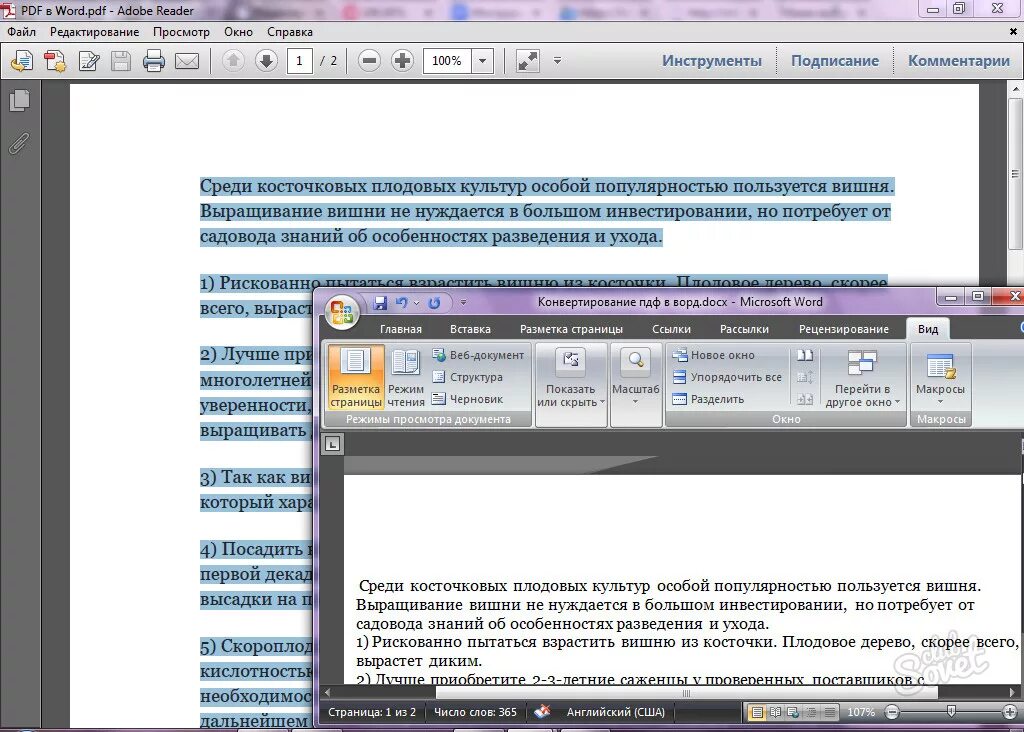Click Английский (США) language in status bar

point(616,712)
